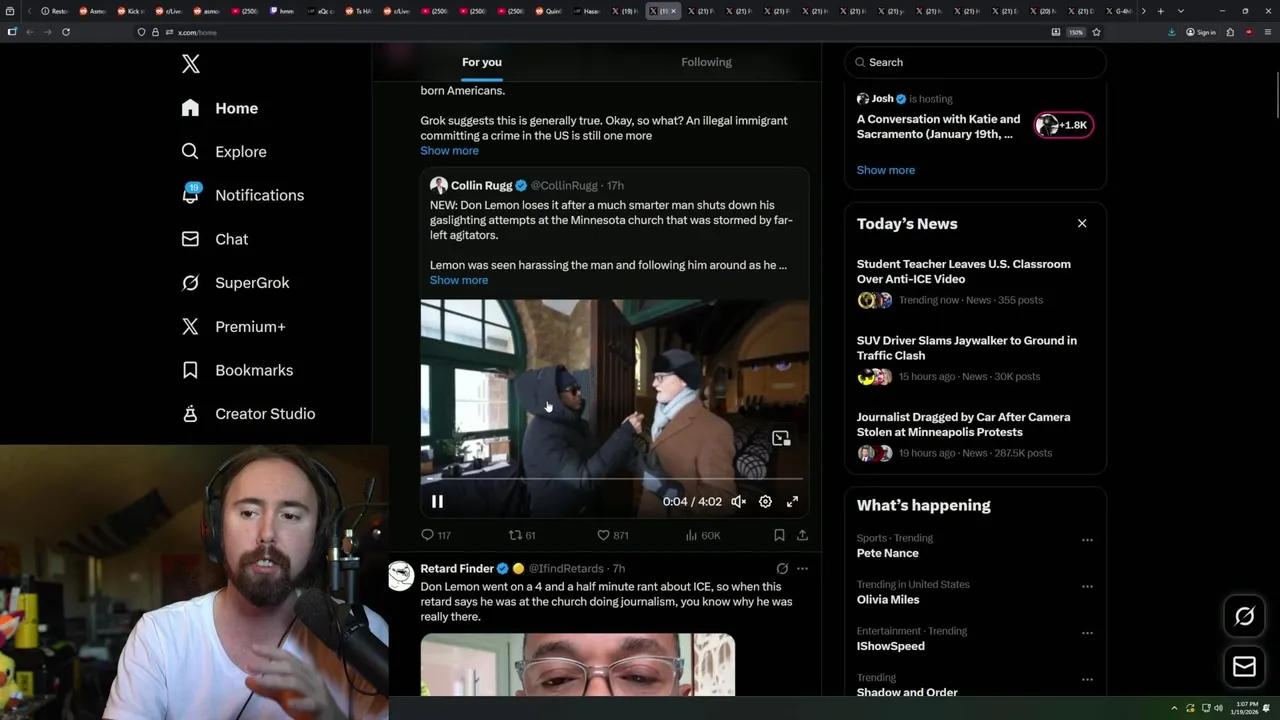Open @CollinRugg handle link

point(564,186)
